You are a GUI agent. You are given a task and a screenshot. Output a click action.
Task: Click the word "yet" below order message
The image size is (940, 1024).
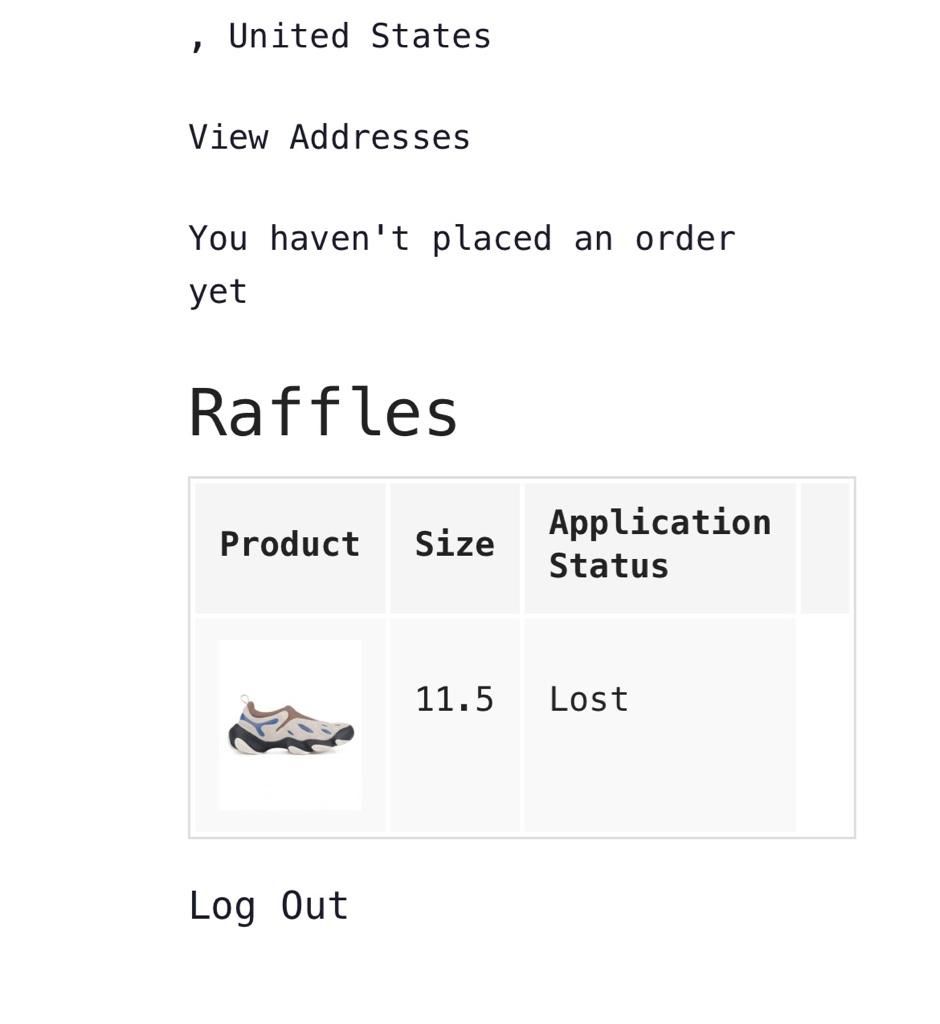pyautogui.click(x=217, y=292)
